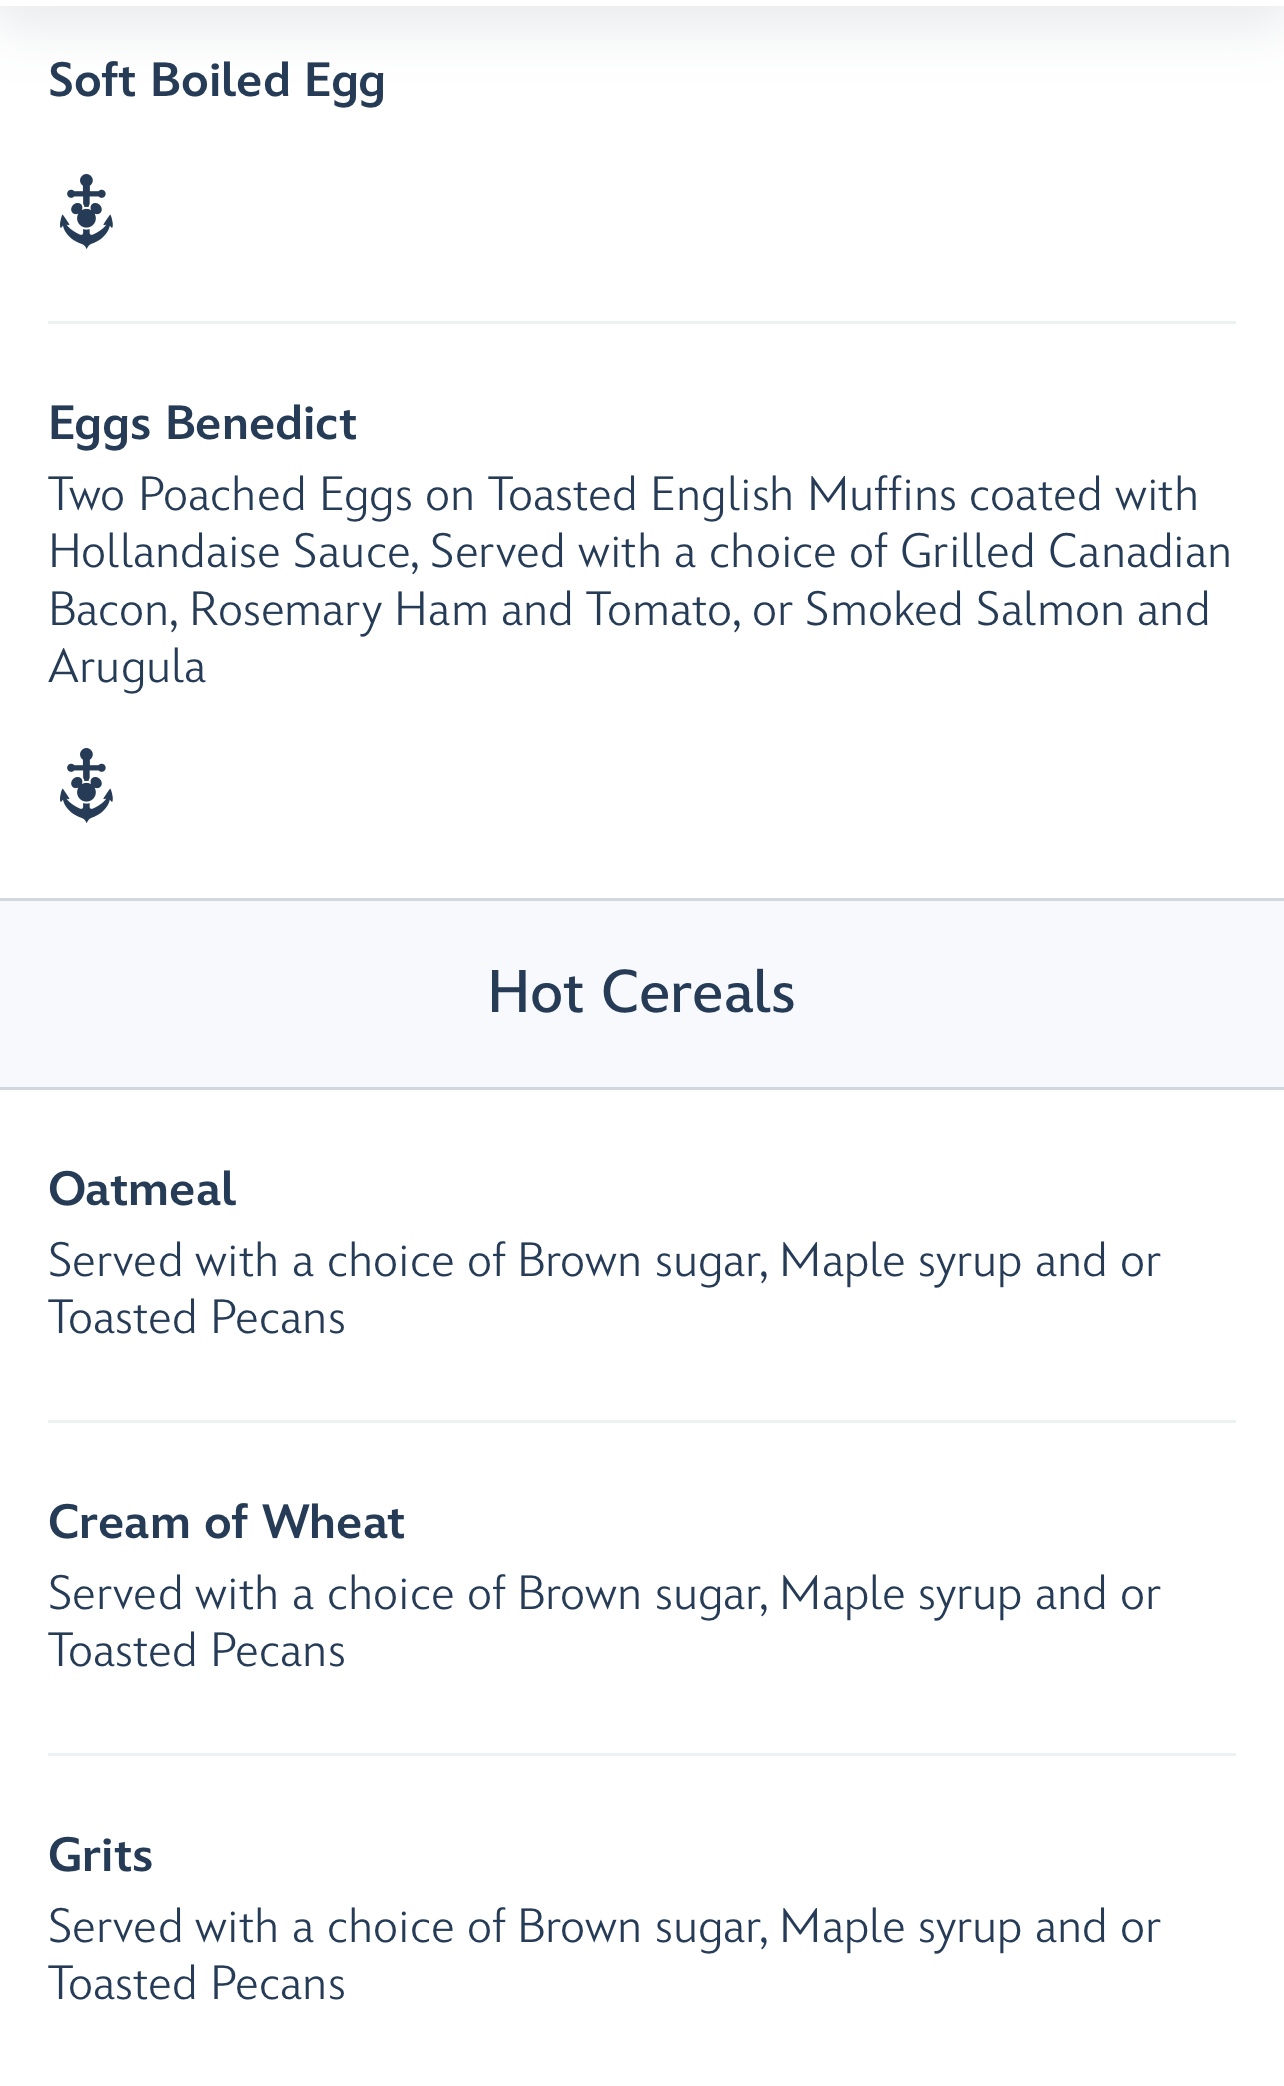Click the Oatmeal serving description text

pyautogui.click(x=604, y=1289)
